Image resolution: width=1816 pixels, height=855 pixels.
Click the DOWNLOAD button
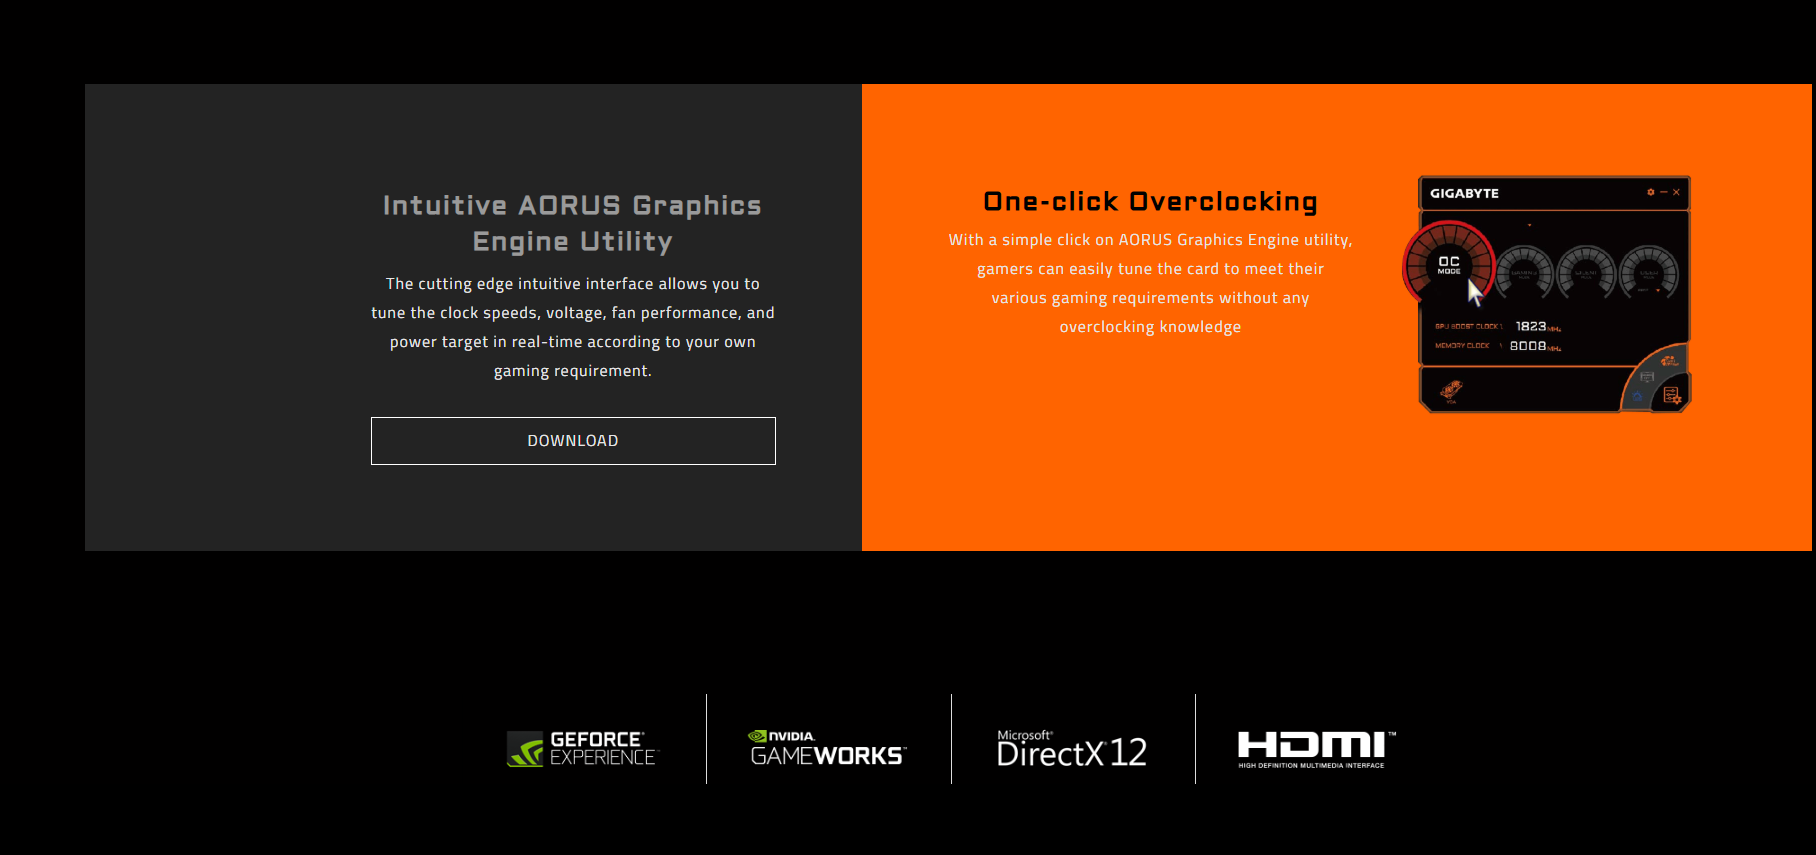click(x=573, y=441)
